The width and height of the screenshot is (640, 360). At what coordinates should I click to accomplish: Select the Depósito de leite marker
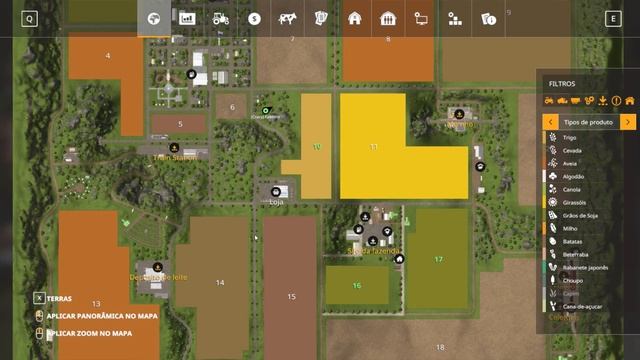click(x=158, y=267)
